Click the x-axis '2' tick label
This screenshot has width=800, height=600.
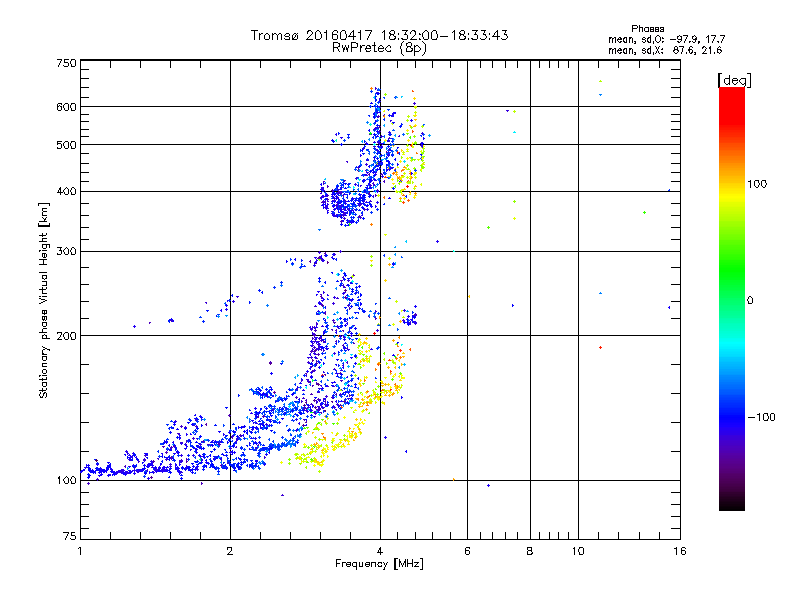point(230,551)
